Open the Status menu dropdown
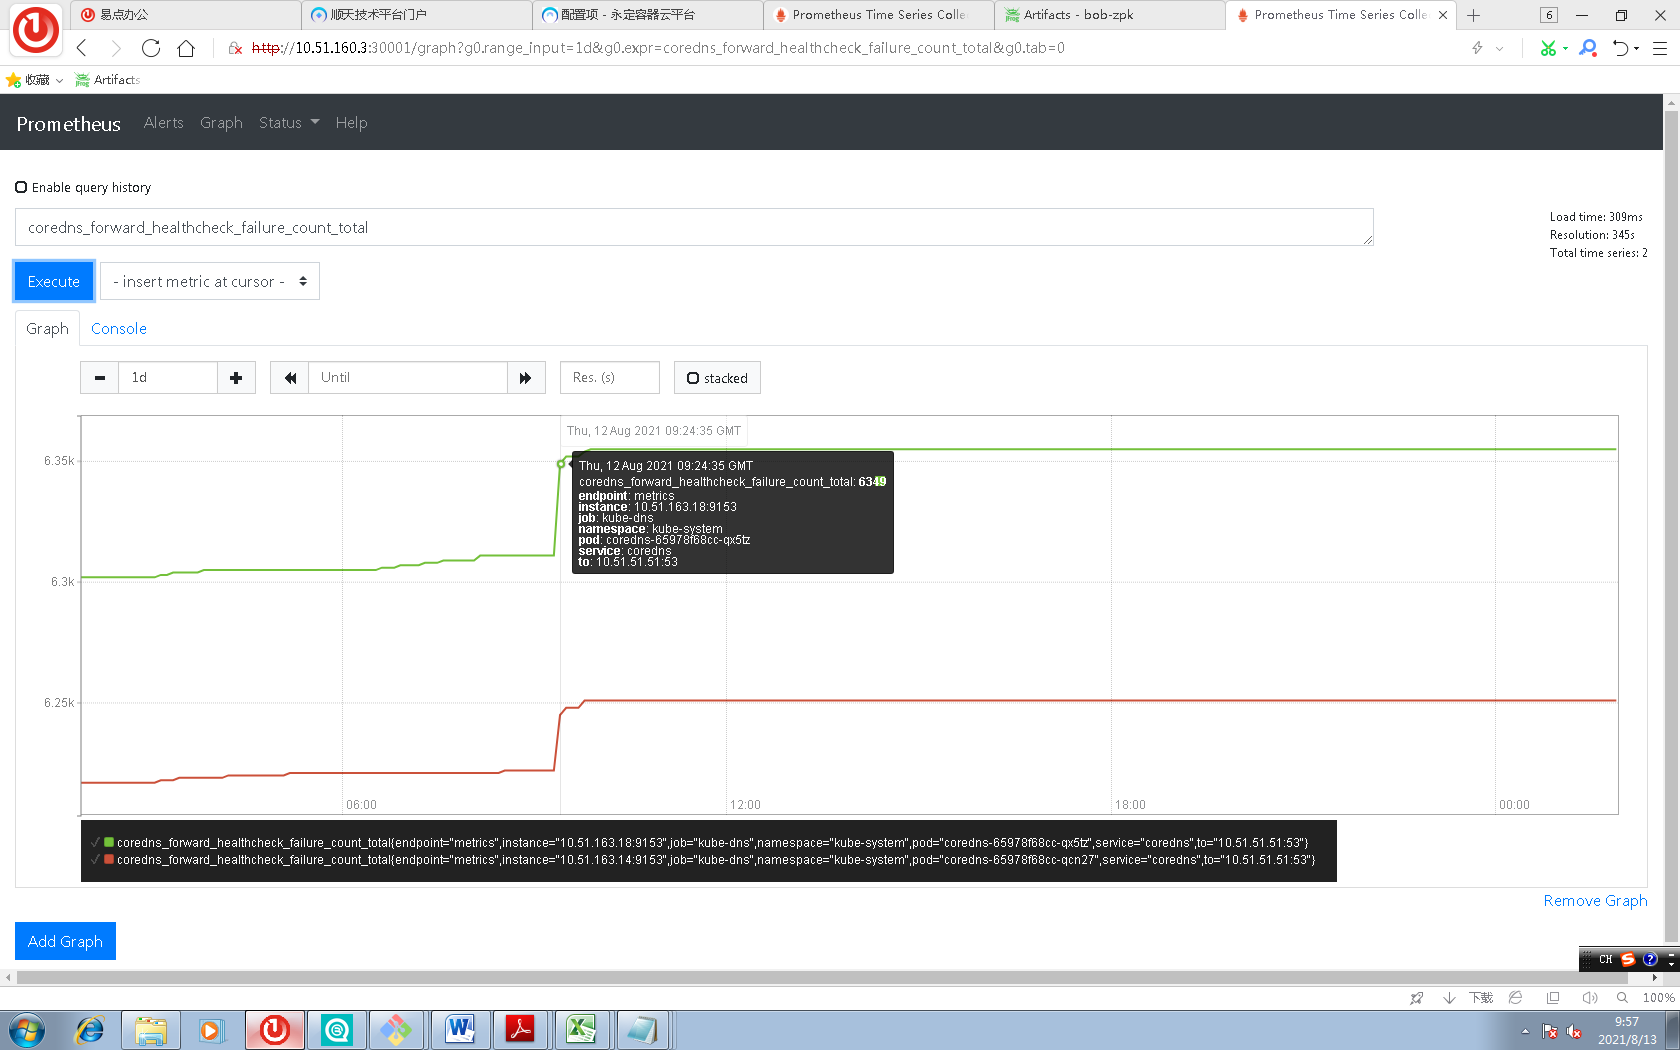Image resolution: width=1680 pixels, height=1050 pixels. (x=288, y=122)
